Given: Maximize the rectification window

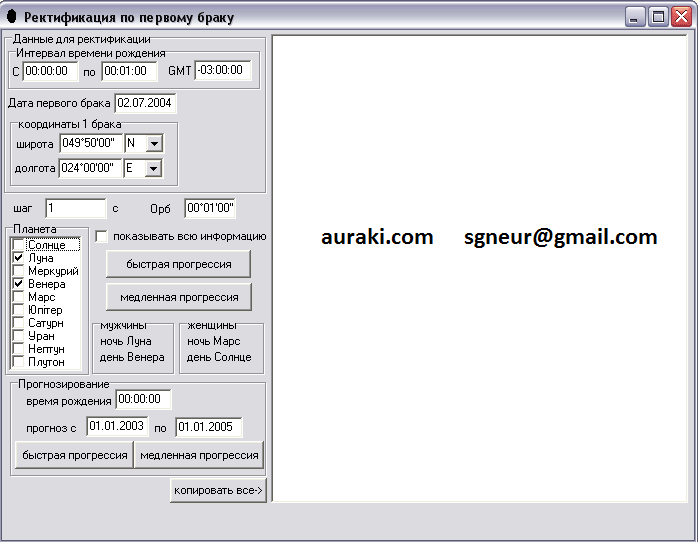Looking at the screenshot, I should click(658, 17).
